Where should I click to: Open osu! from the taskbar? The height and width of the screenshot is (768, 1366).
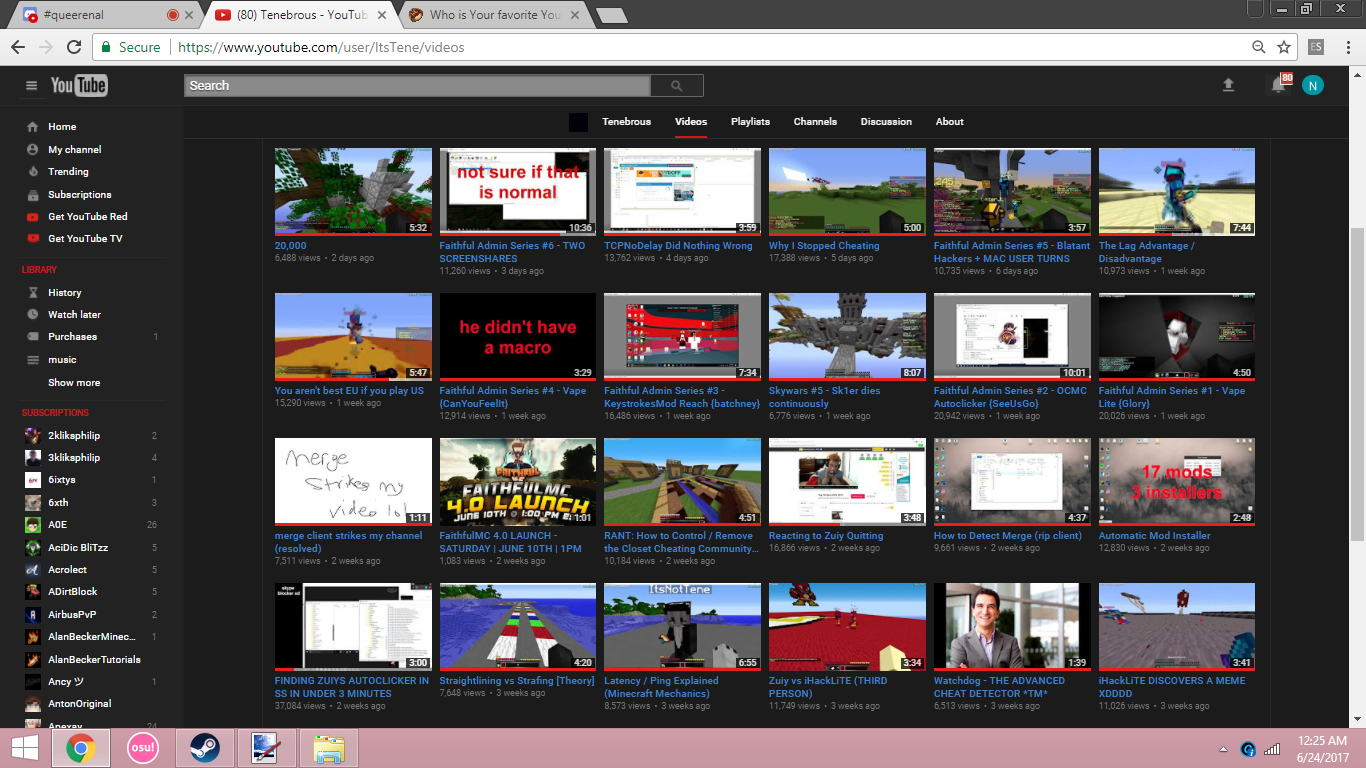click(143, 748)
